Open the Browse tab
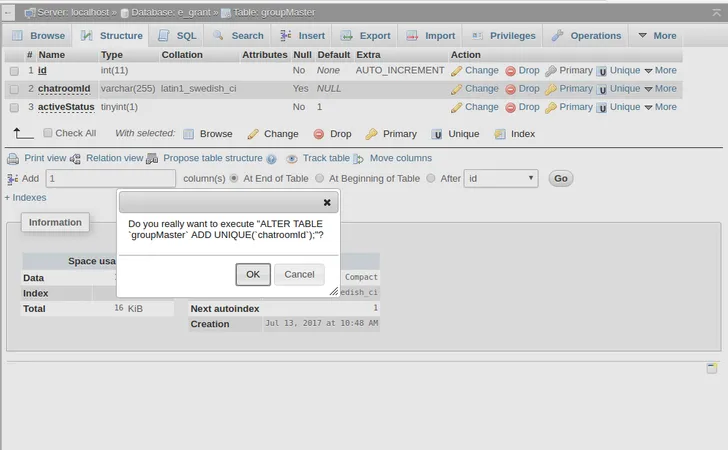Image resolution: width=728 pixels, height=450 pixels. click(x=38, y=36)
